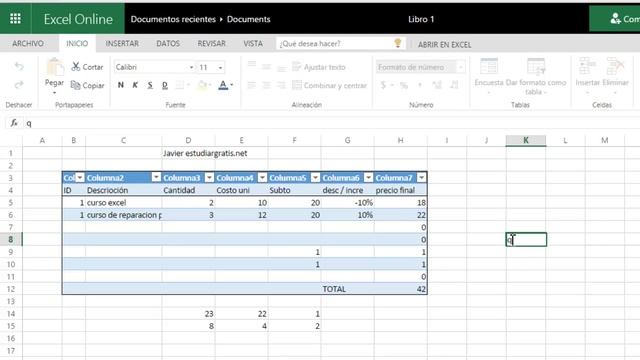640x360 pixels.
Task: Select column K header
Action: pos(526,140)
